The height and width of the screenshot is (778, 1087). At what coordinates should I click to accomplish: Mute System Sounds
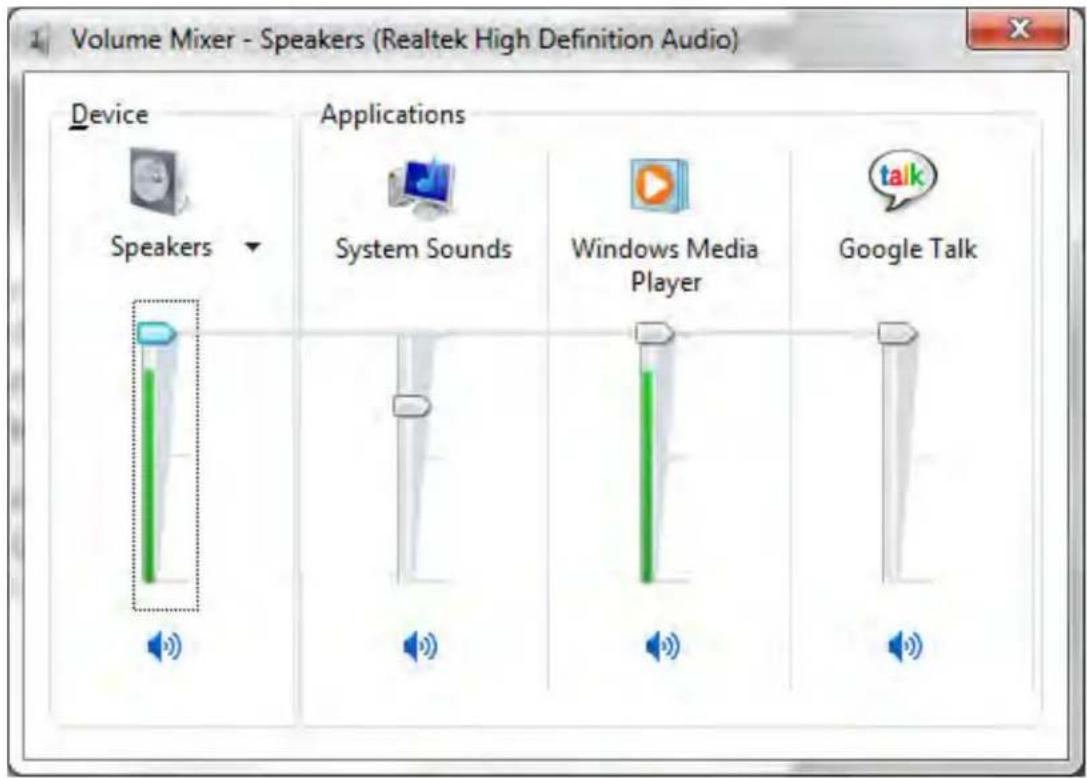[420, 646]
